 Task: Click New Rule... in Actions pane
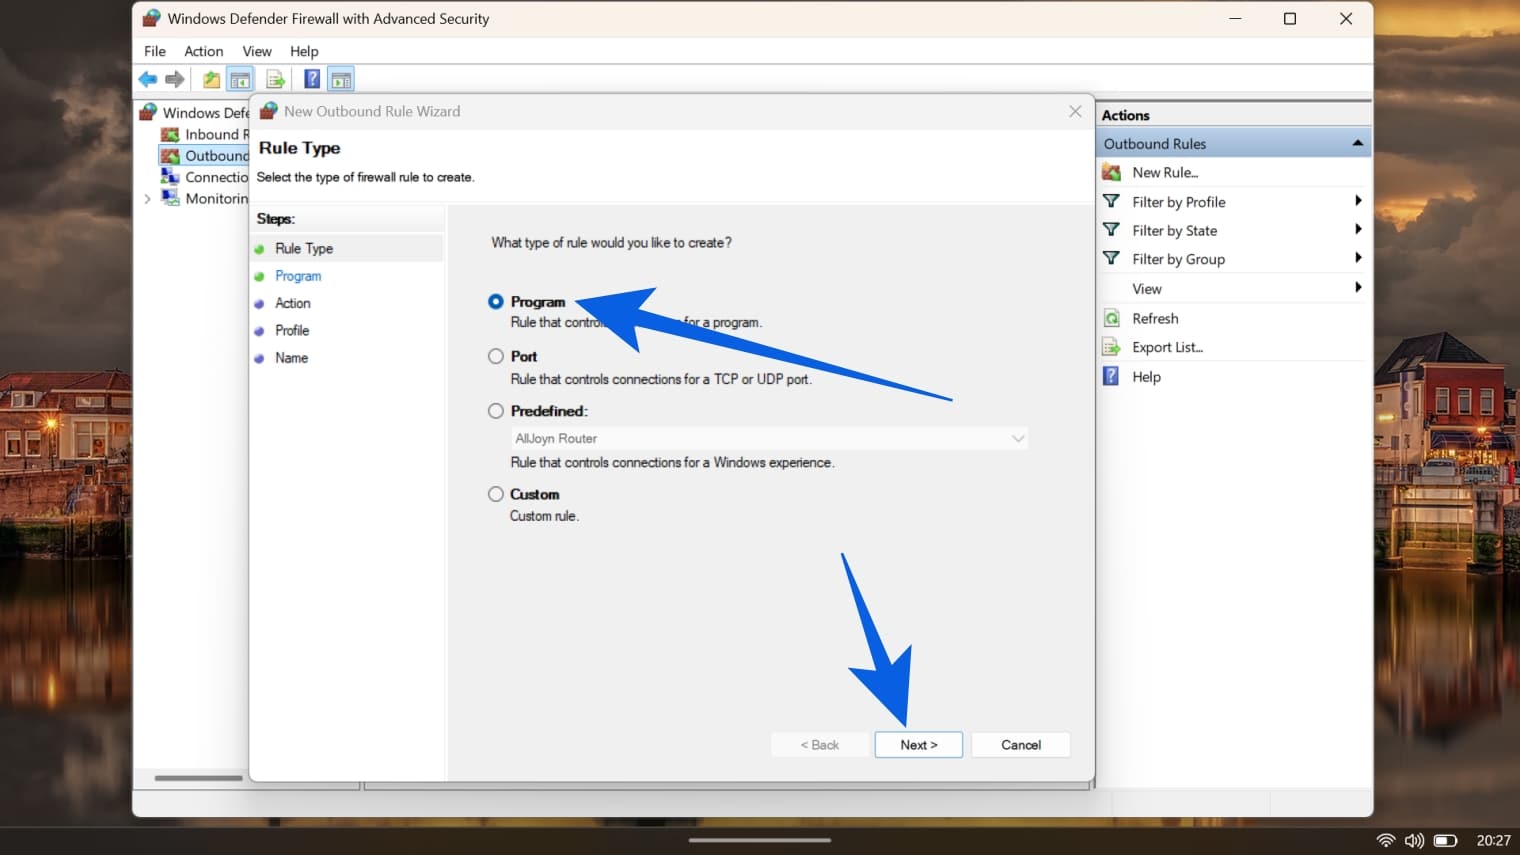(x=1165, y=172)
